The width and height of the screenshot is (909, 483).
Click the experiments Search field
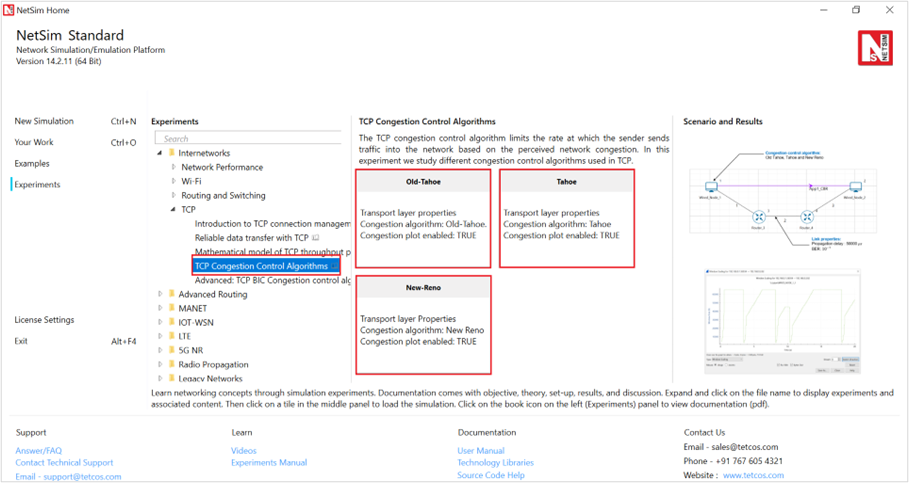coord(250,139)
